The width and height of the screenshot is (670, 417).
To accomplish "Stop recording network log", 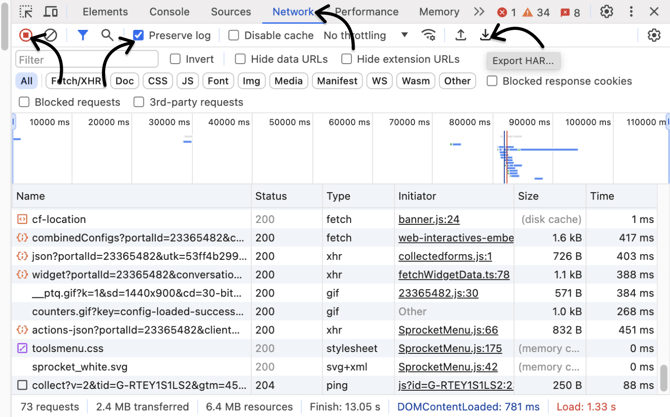I will (x=26, y=35).
